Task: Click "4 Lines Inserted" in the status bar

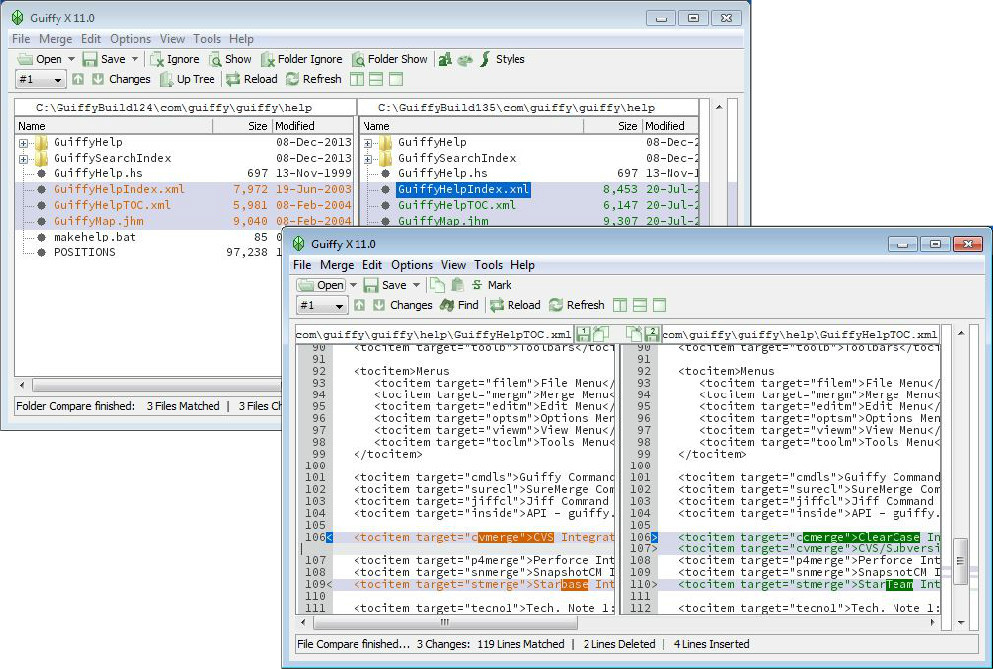Action: [711, 644]
